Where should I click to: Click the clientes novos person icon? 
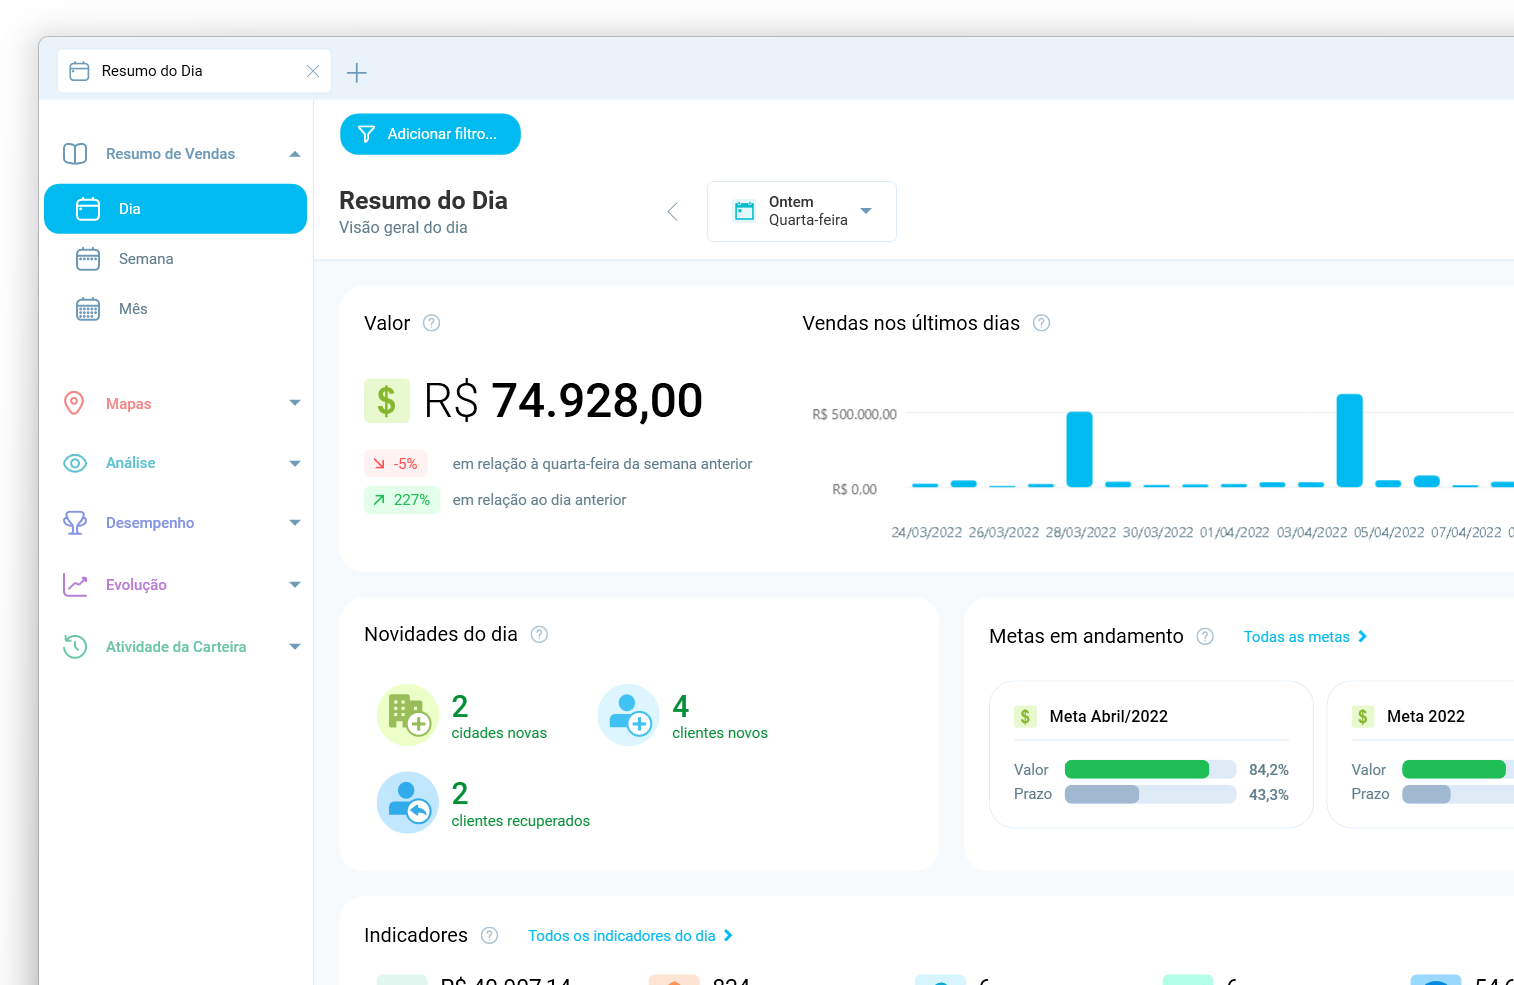click(628, 715)
